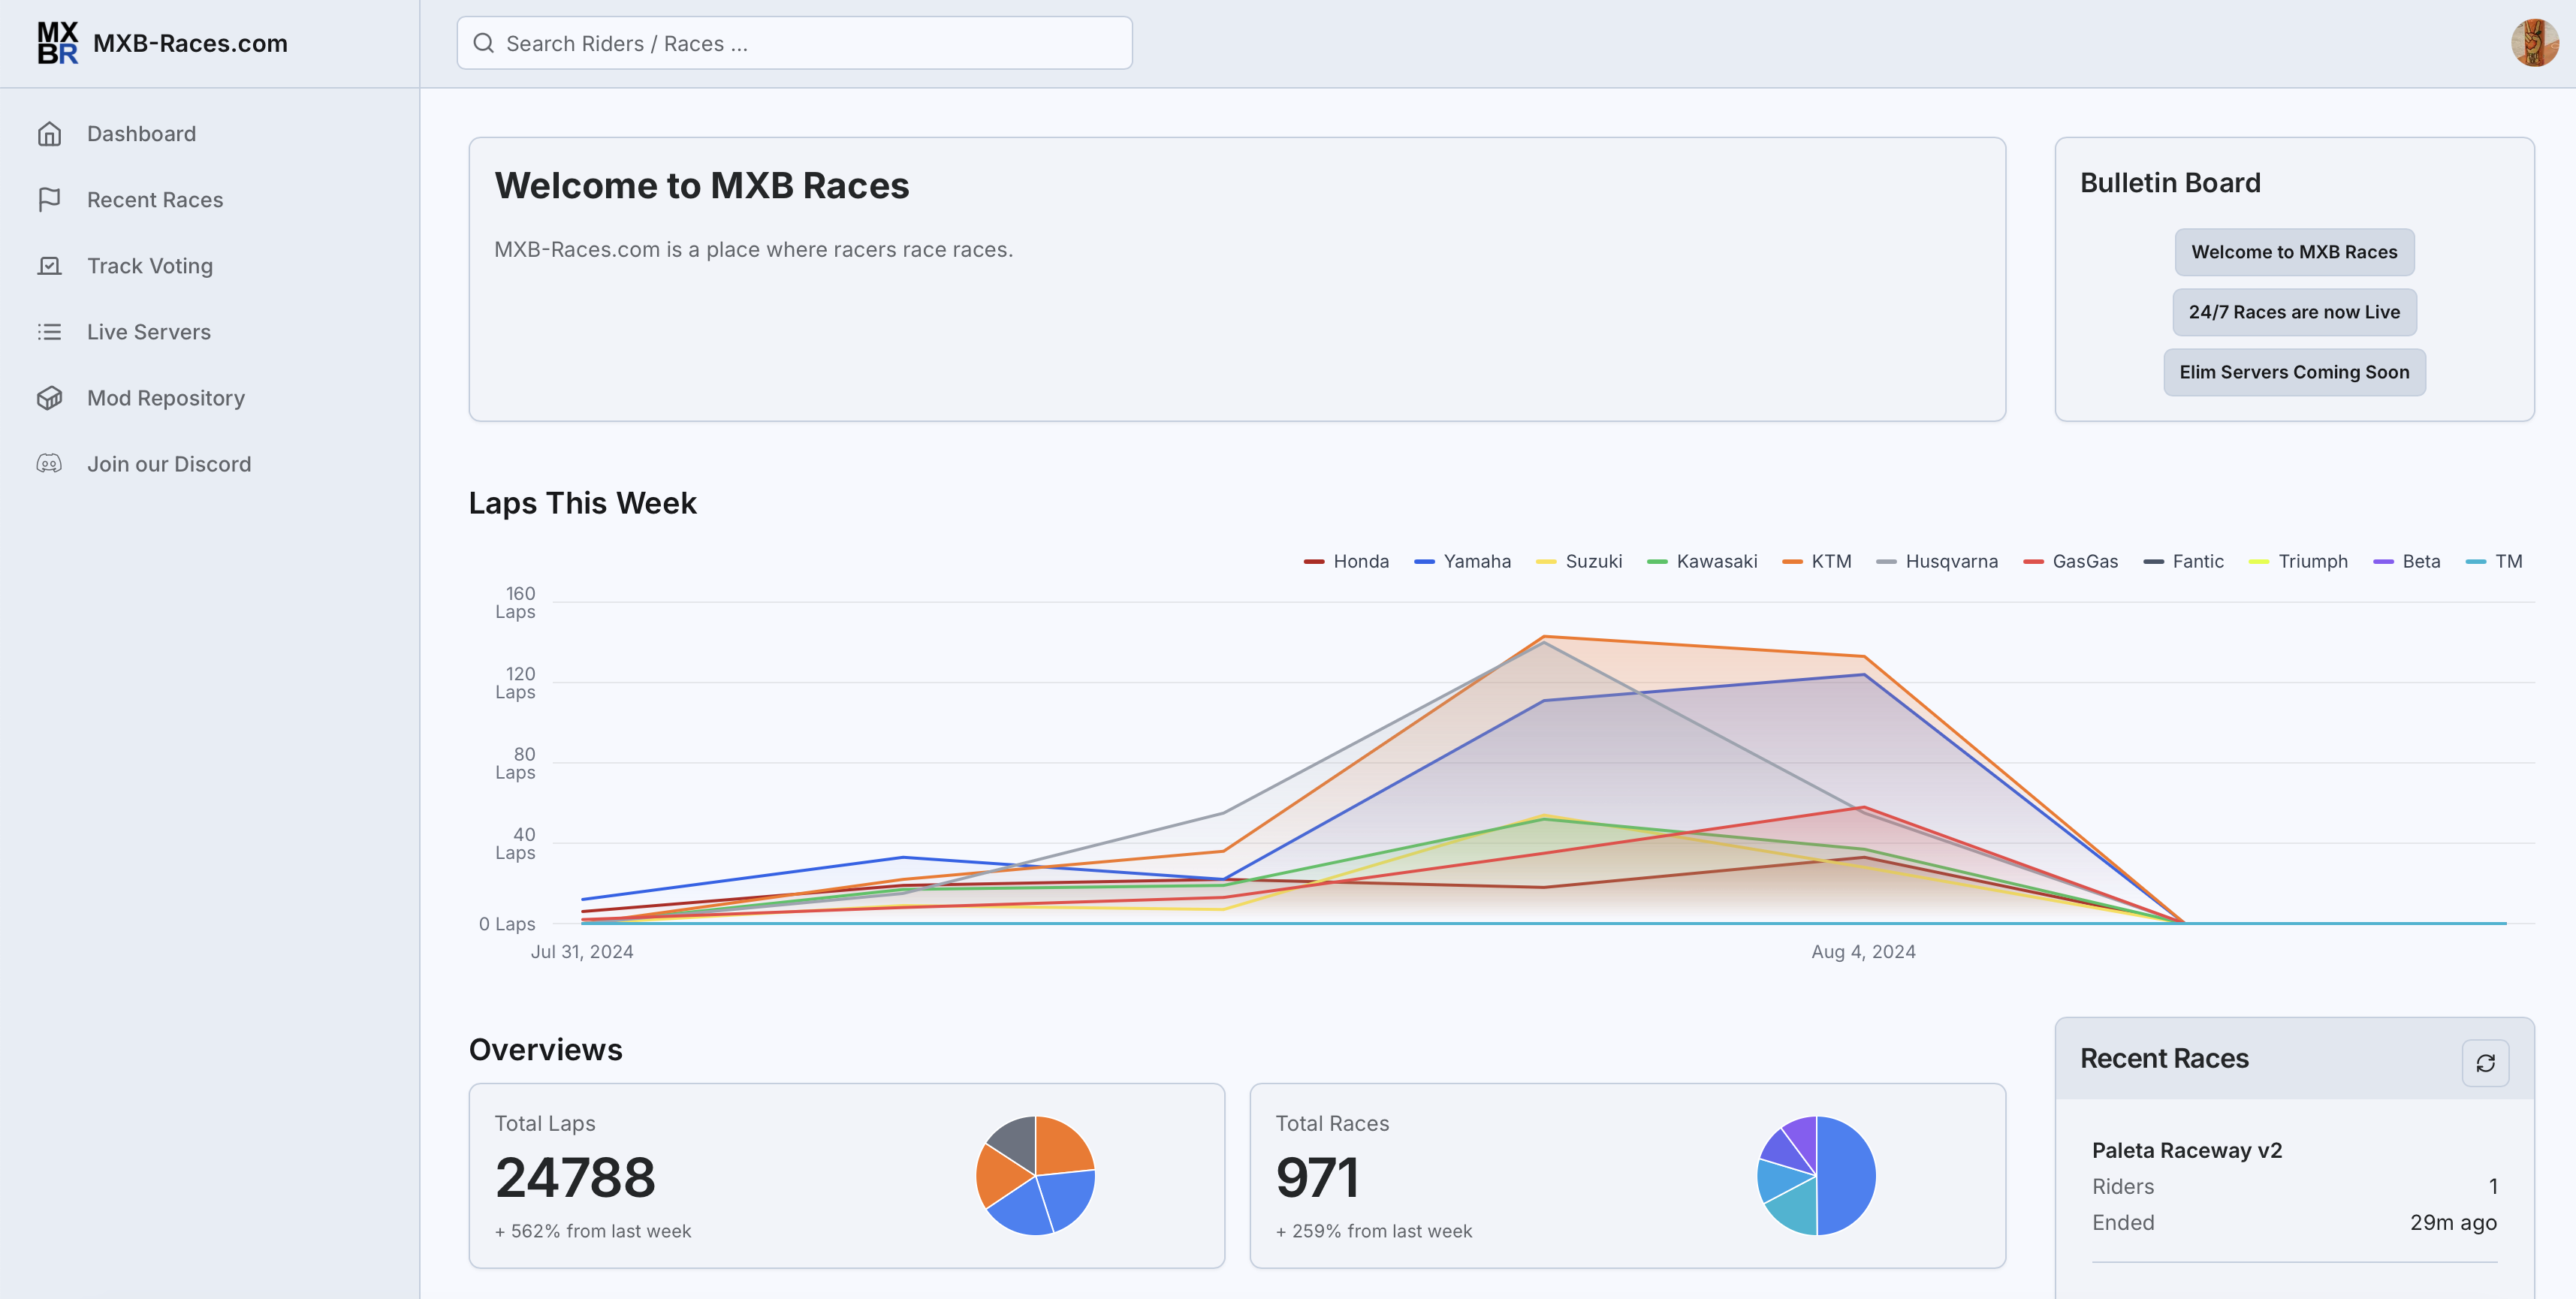Toggle the Honda series in chart legend

click(1346, 561)
